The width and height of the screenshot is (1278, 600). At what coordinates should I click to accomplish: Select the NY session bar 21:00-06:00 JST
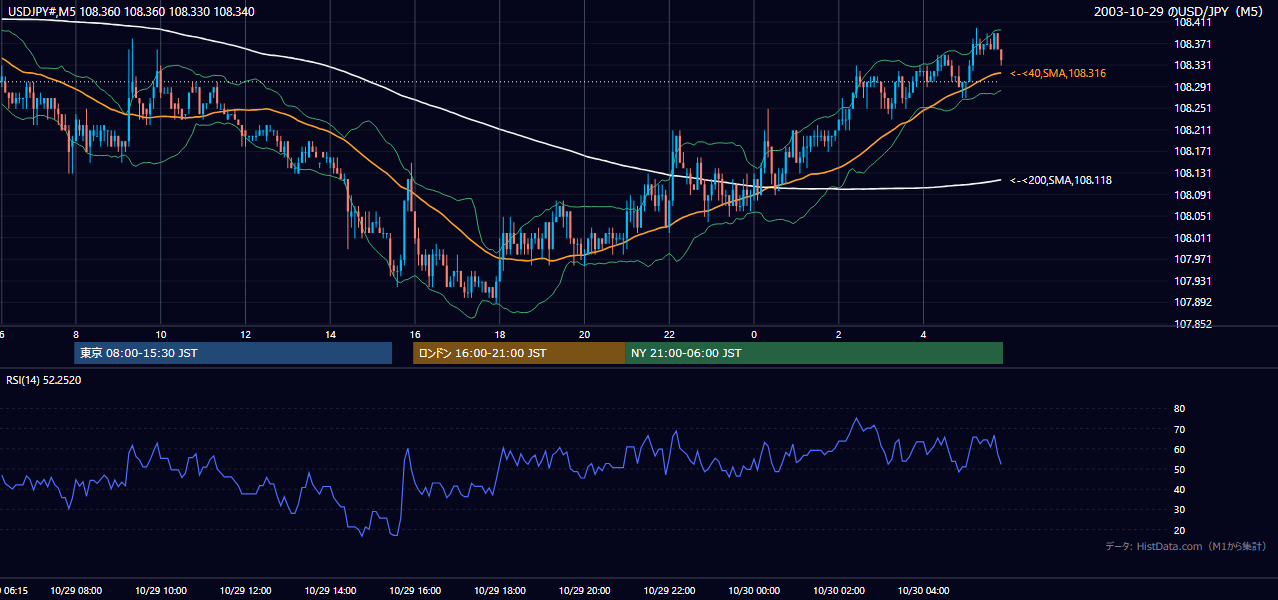point(814,353)
